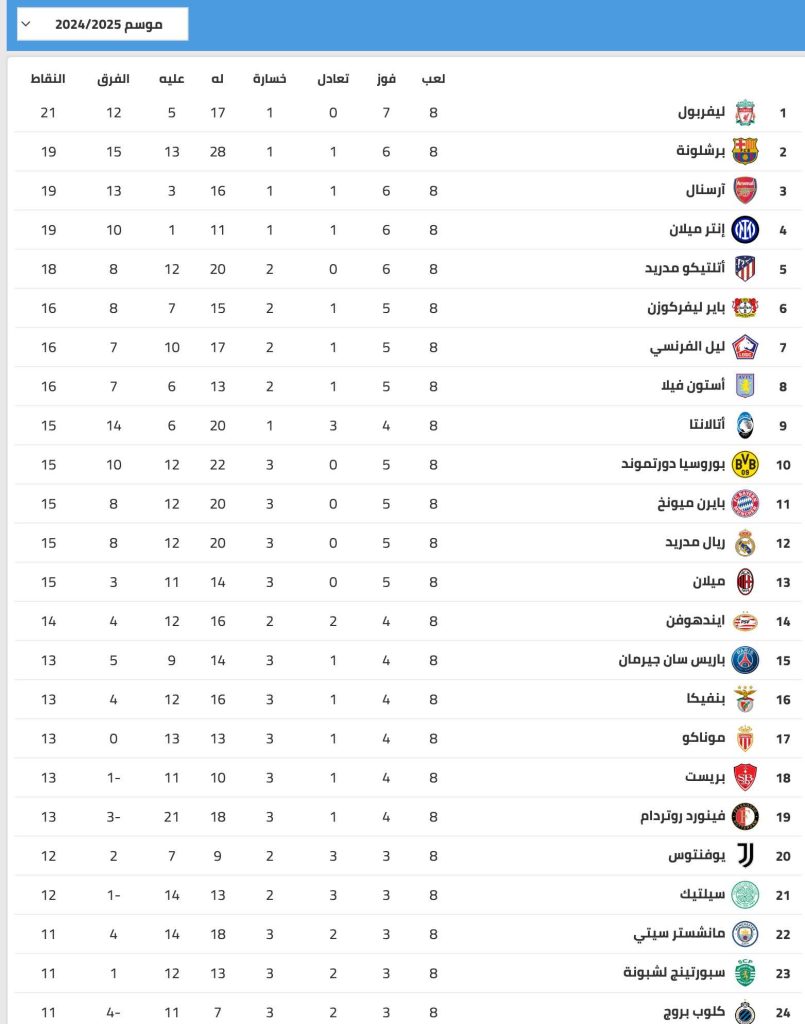The width and height of the screenshot is (805, 1024).
Task: Click the Inter Milan badge
Action: (x=745, y=230)
